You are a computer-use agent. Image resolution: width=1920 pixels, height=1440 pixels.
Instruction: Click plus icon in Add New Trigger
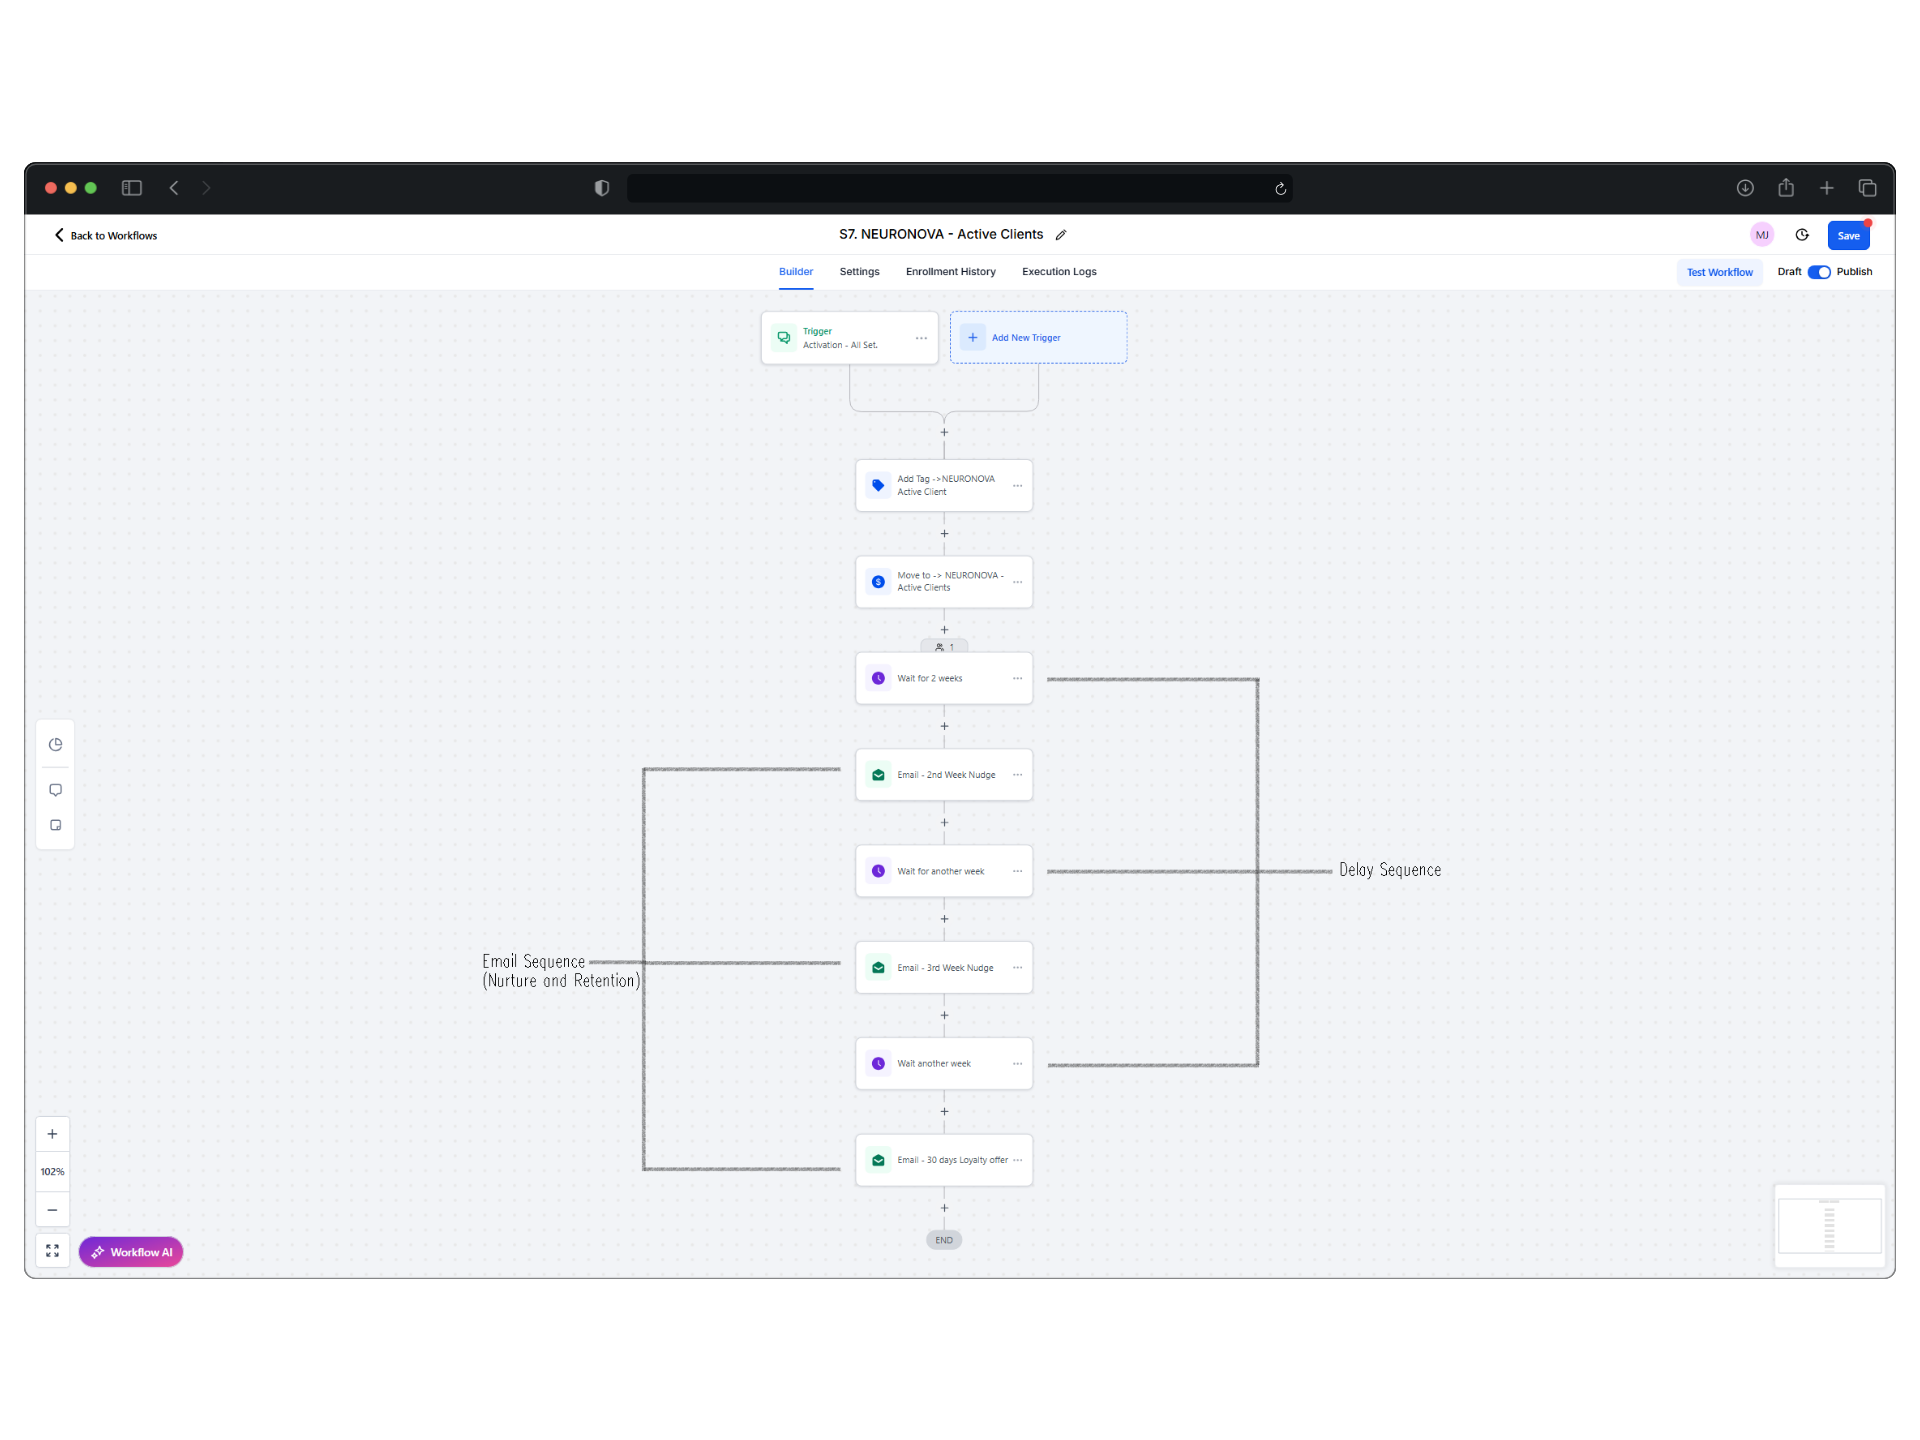972,338
